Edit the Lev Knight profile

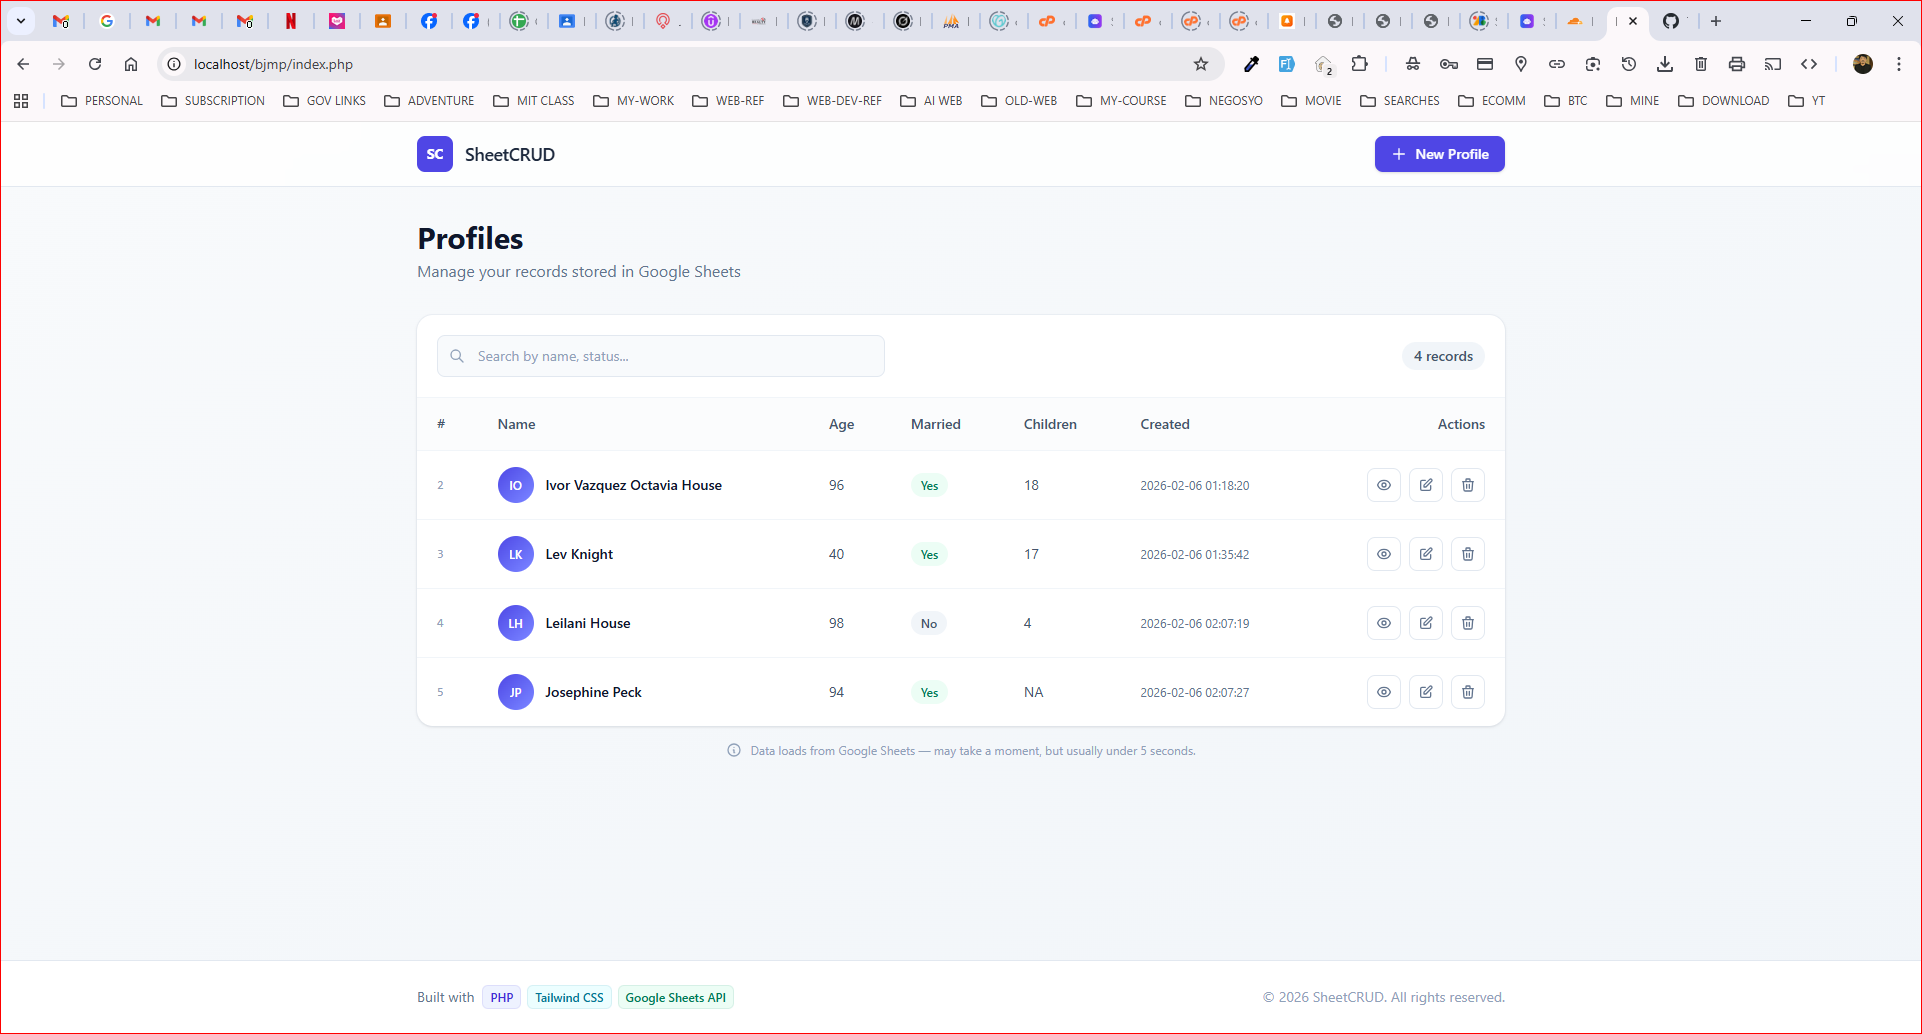tap(1425, 554)
